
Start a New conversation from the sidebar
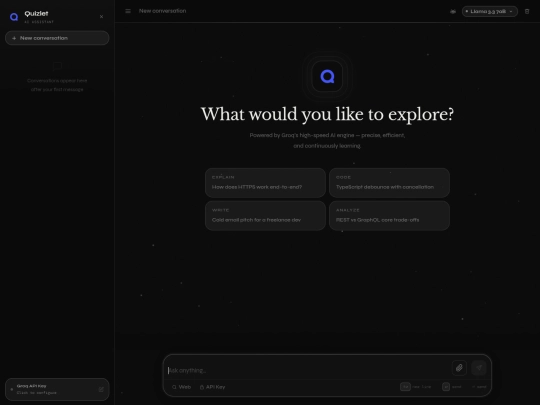[57, 38]
